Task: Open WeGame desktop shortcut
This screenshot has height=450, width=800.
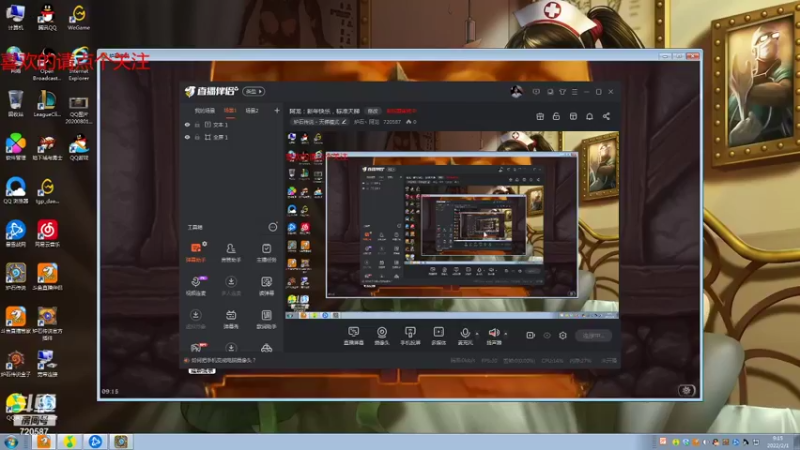Action: tap(79, 17)
